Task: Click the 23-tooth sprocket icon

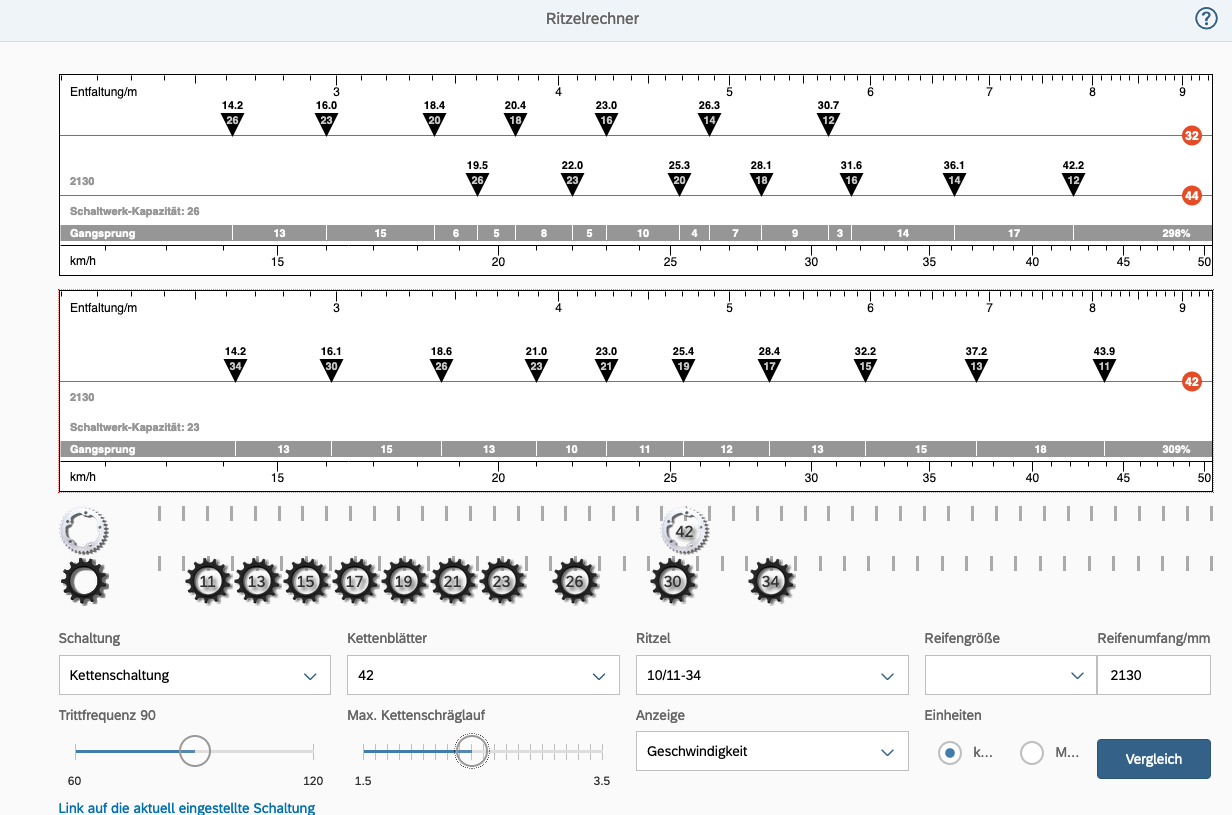Action: click(502, 581)
